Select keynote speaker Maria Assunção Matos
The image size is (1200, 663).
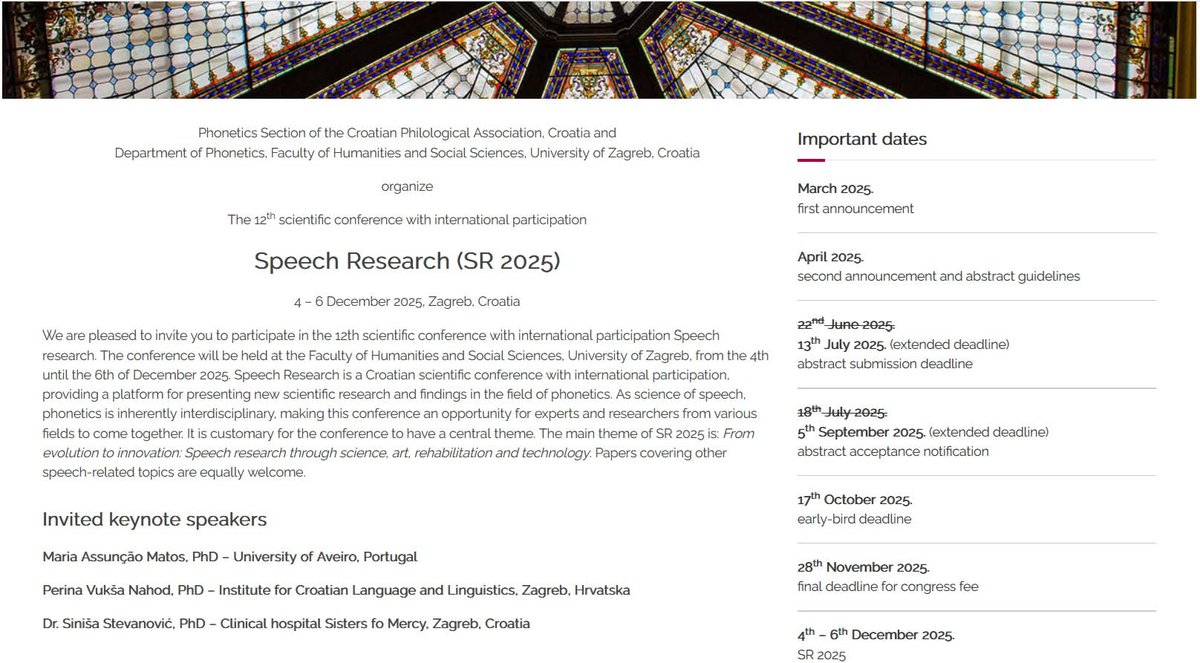coord(230,556)
